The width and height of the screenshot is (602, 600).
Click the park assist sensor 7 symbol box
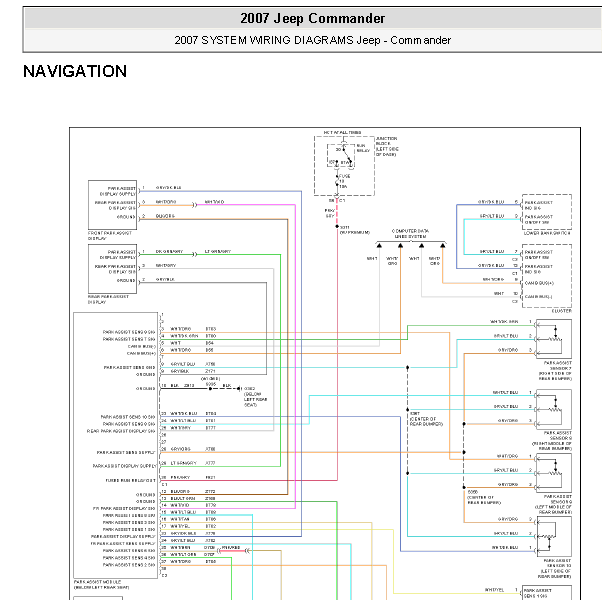coord(554,339)
